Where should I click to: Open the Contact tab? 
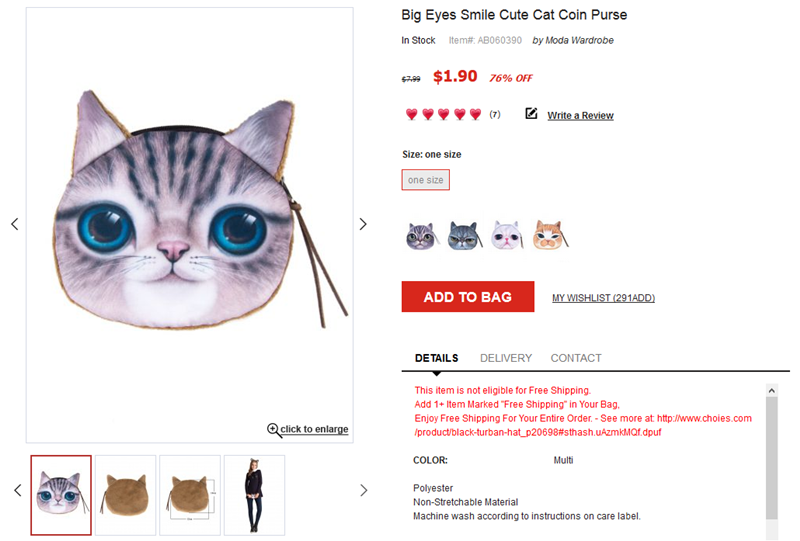(x=576, y=358)
